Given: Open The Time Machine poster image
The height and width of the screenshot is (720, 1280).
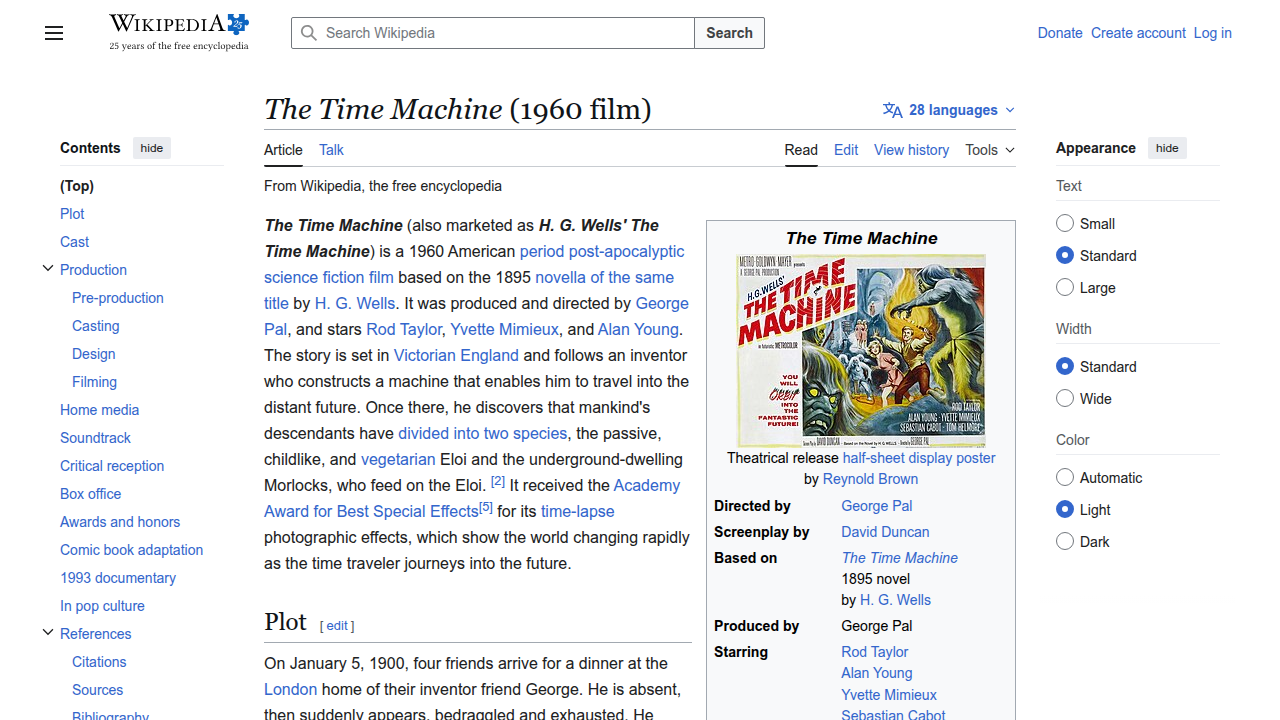Looking at the screenshot, I should click(x=861, y=350).
